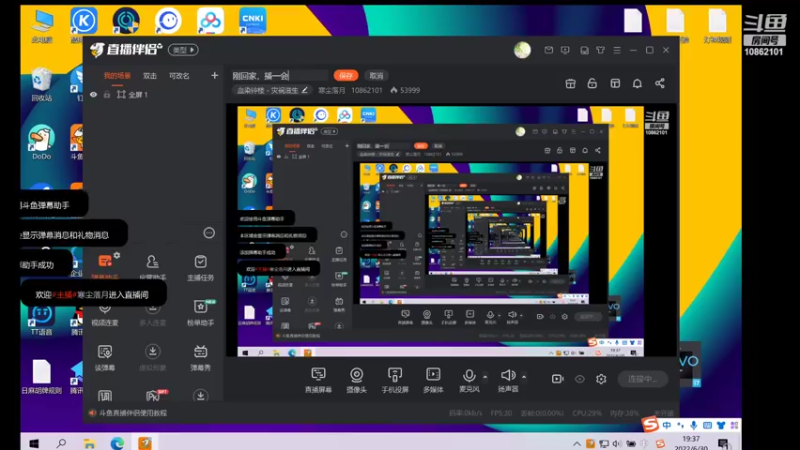Click the Sogou 中 input mode indicator
This screenshot has height=450, width=800.
pos(667,426)
